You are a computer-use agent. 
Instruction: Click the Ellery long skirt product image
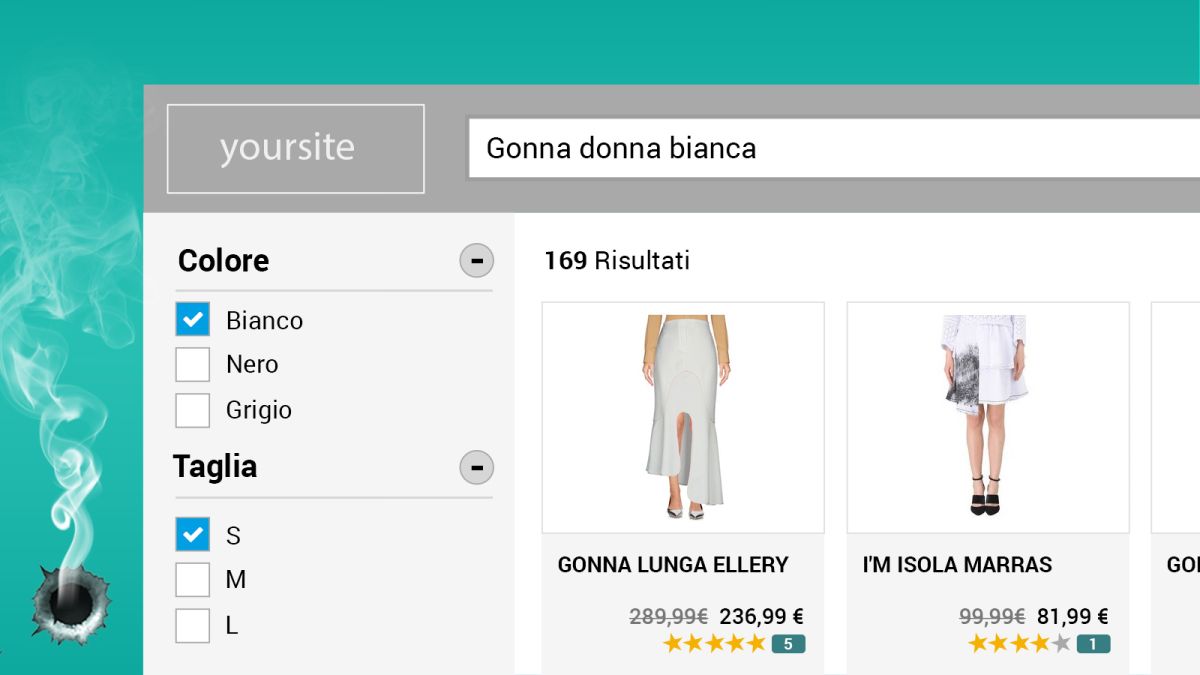pos(683,417)
